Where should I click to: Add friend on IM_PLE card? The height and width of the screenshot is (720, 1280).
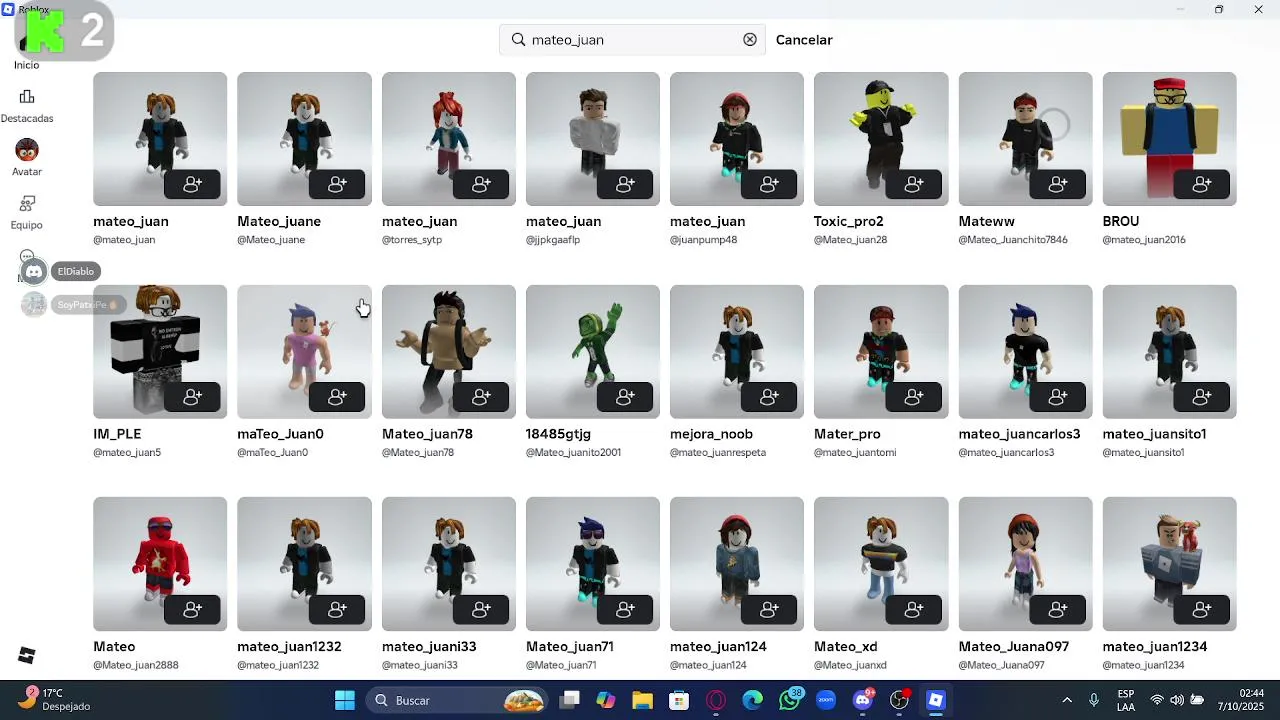(x=193, y=397)
